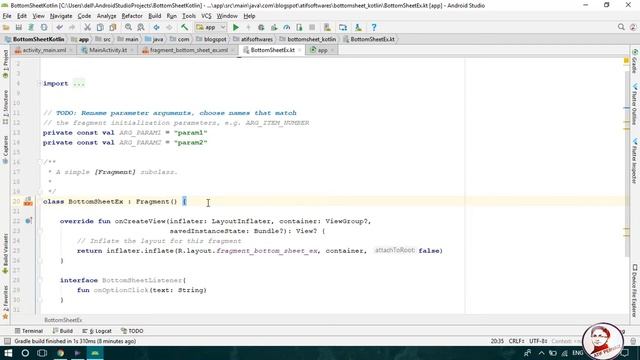Screen dimensions: 640x360
Task: Toggle the Device File Explorer panel
Action: pyautogui.click(x=635, y=291)
